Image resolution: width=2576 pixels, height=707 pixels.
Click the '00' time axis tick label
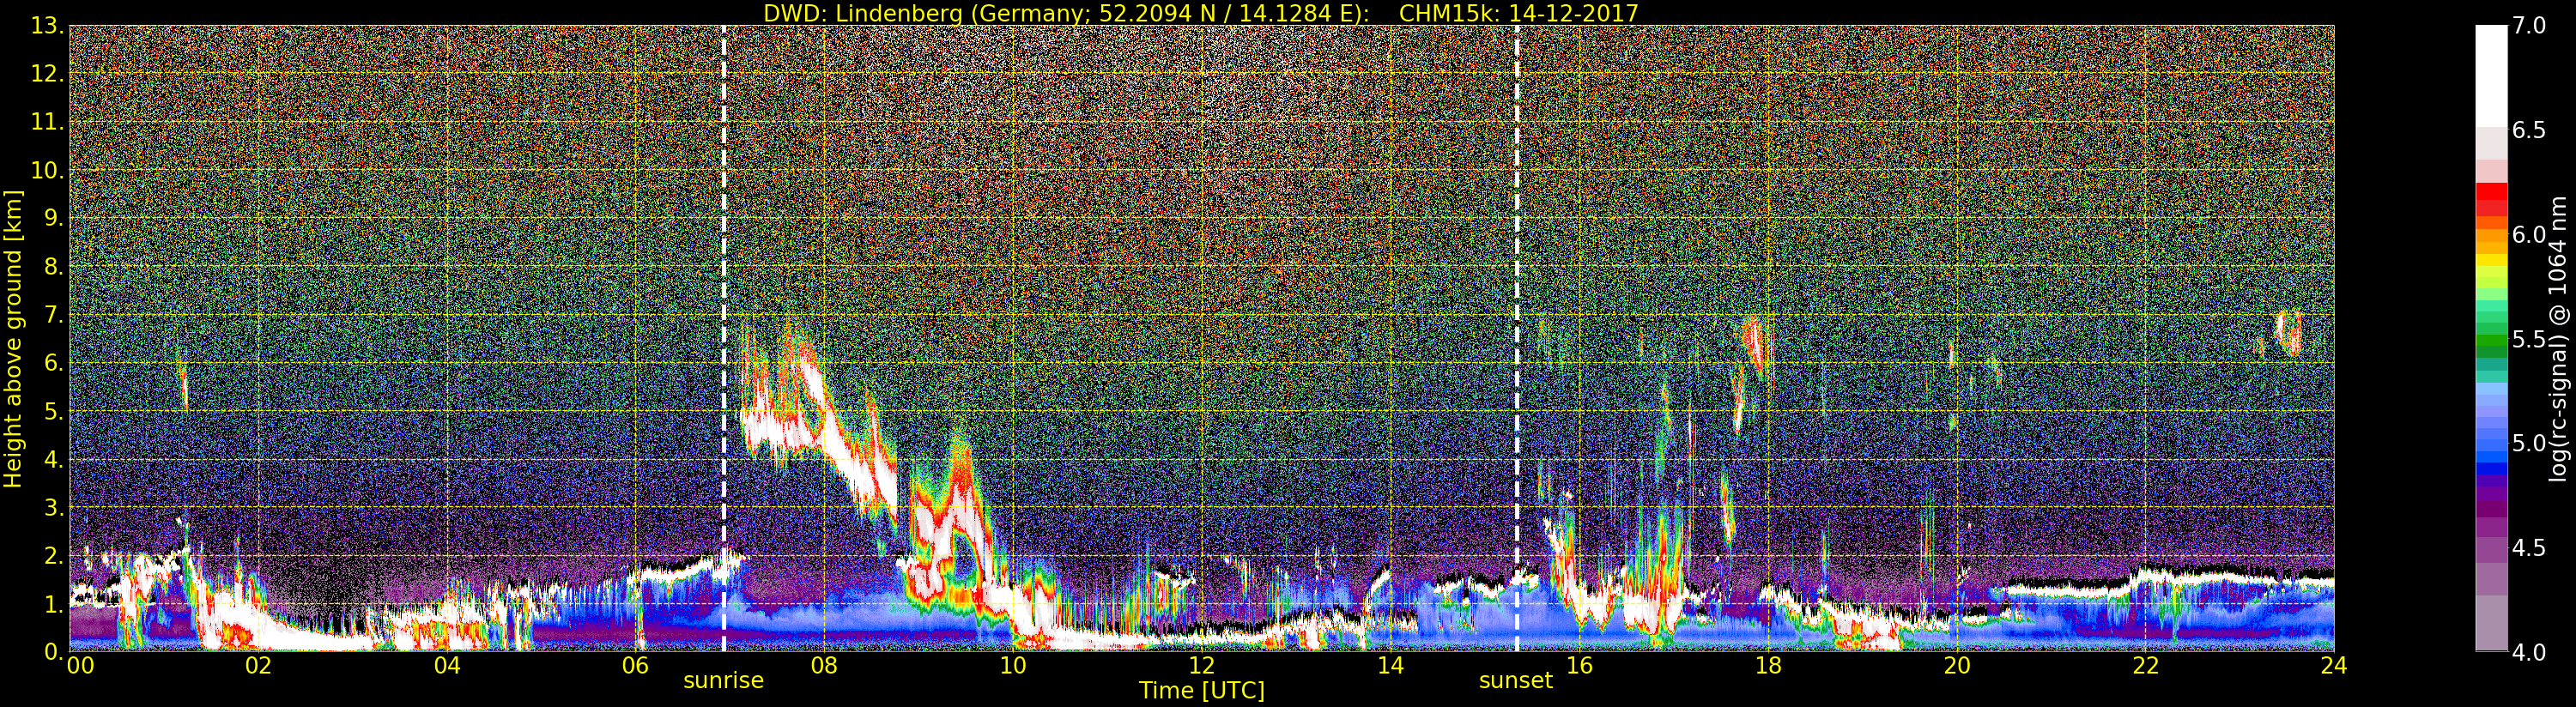pos(80,666)
